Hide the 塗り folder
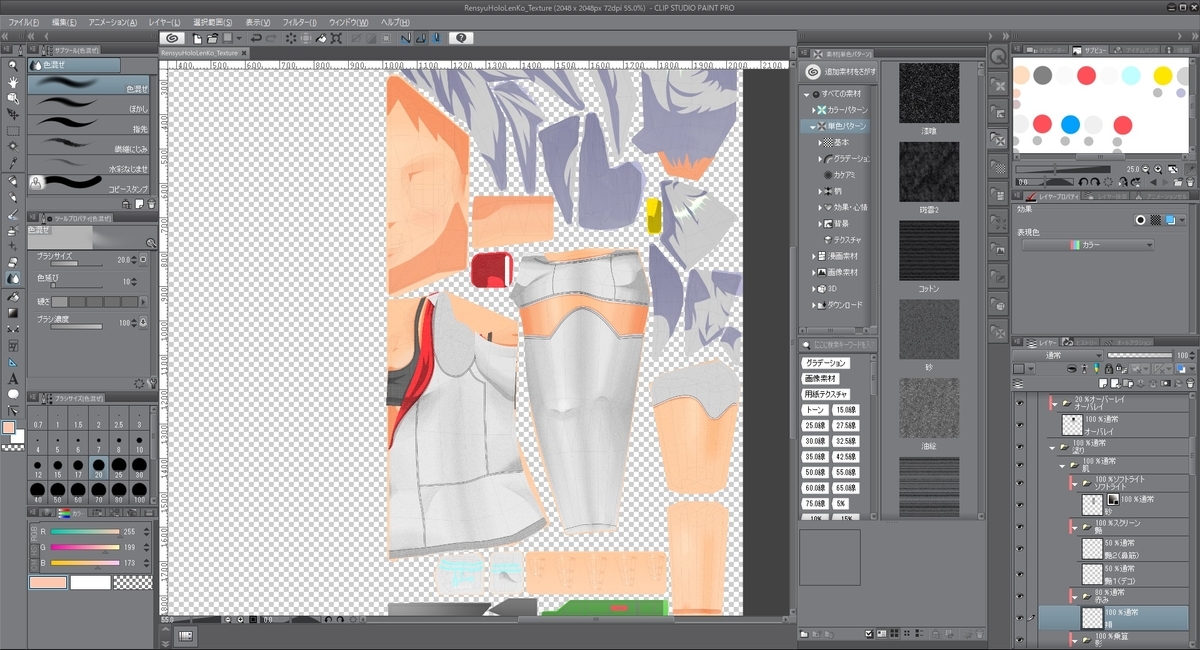This screenshot has height=650, width=1200. pos(1020,447)
